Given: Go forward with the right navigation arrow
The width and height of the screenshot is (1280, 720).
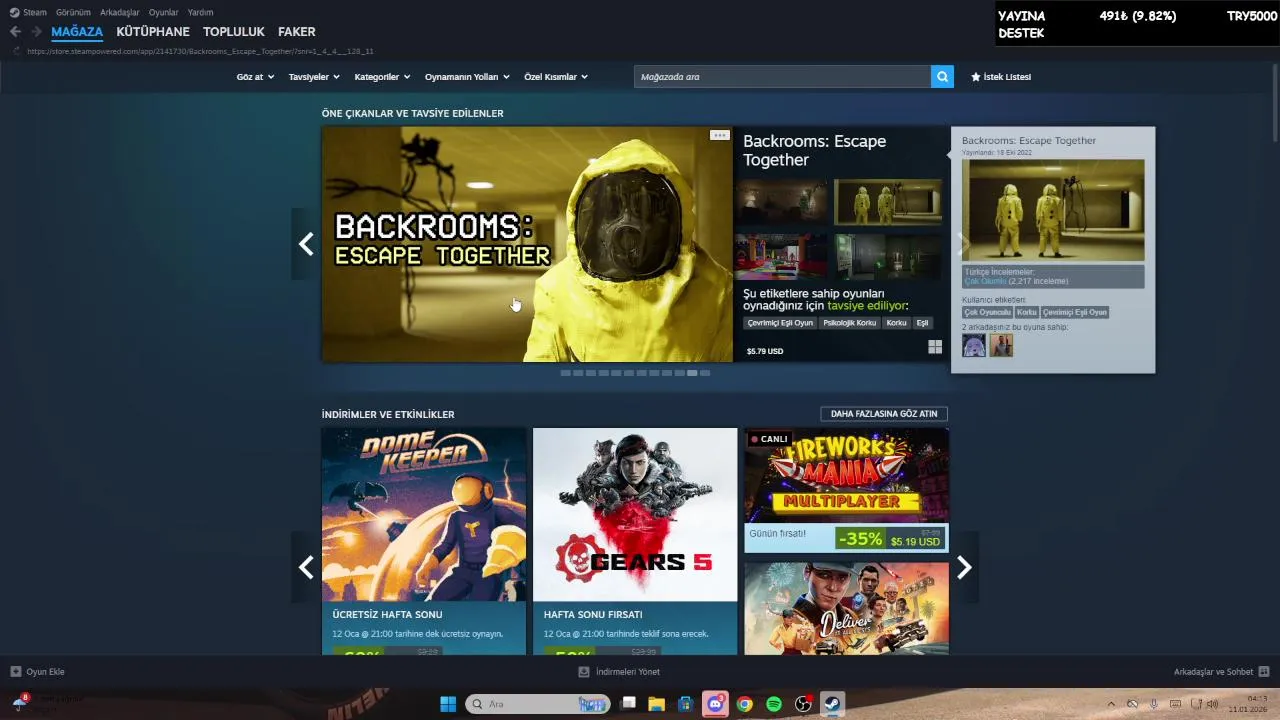Looking at the screenshot, I should (x=36, y=32).
